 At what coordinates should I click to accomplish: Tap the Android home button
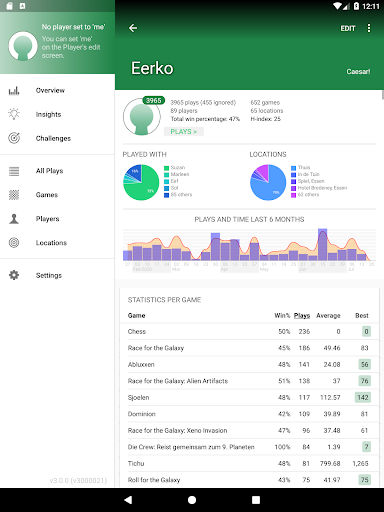[192, 500]
